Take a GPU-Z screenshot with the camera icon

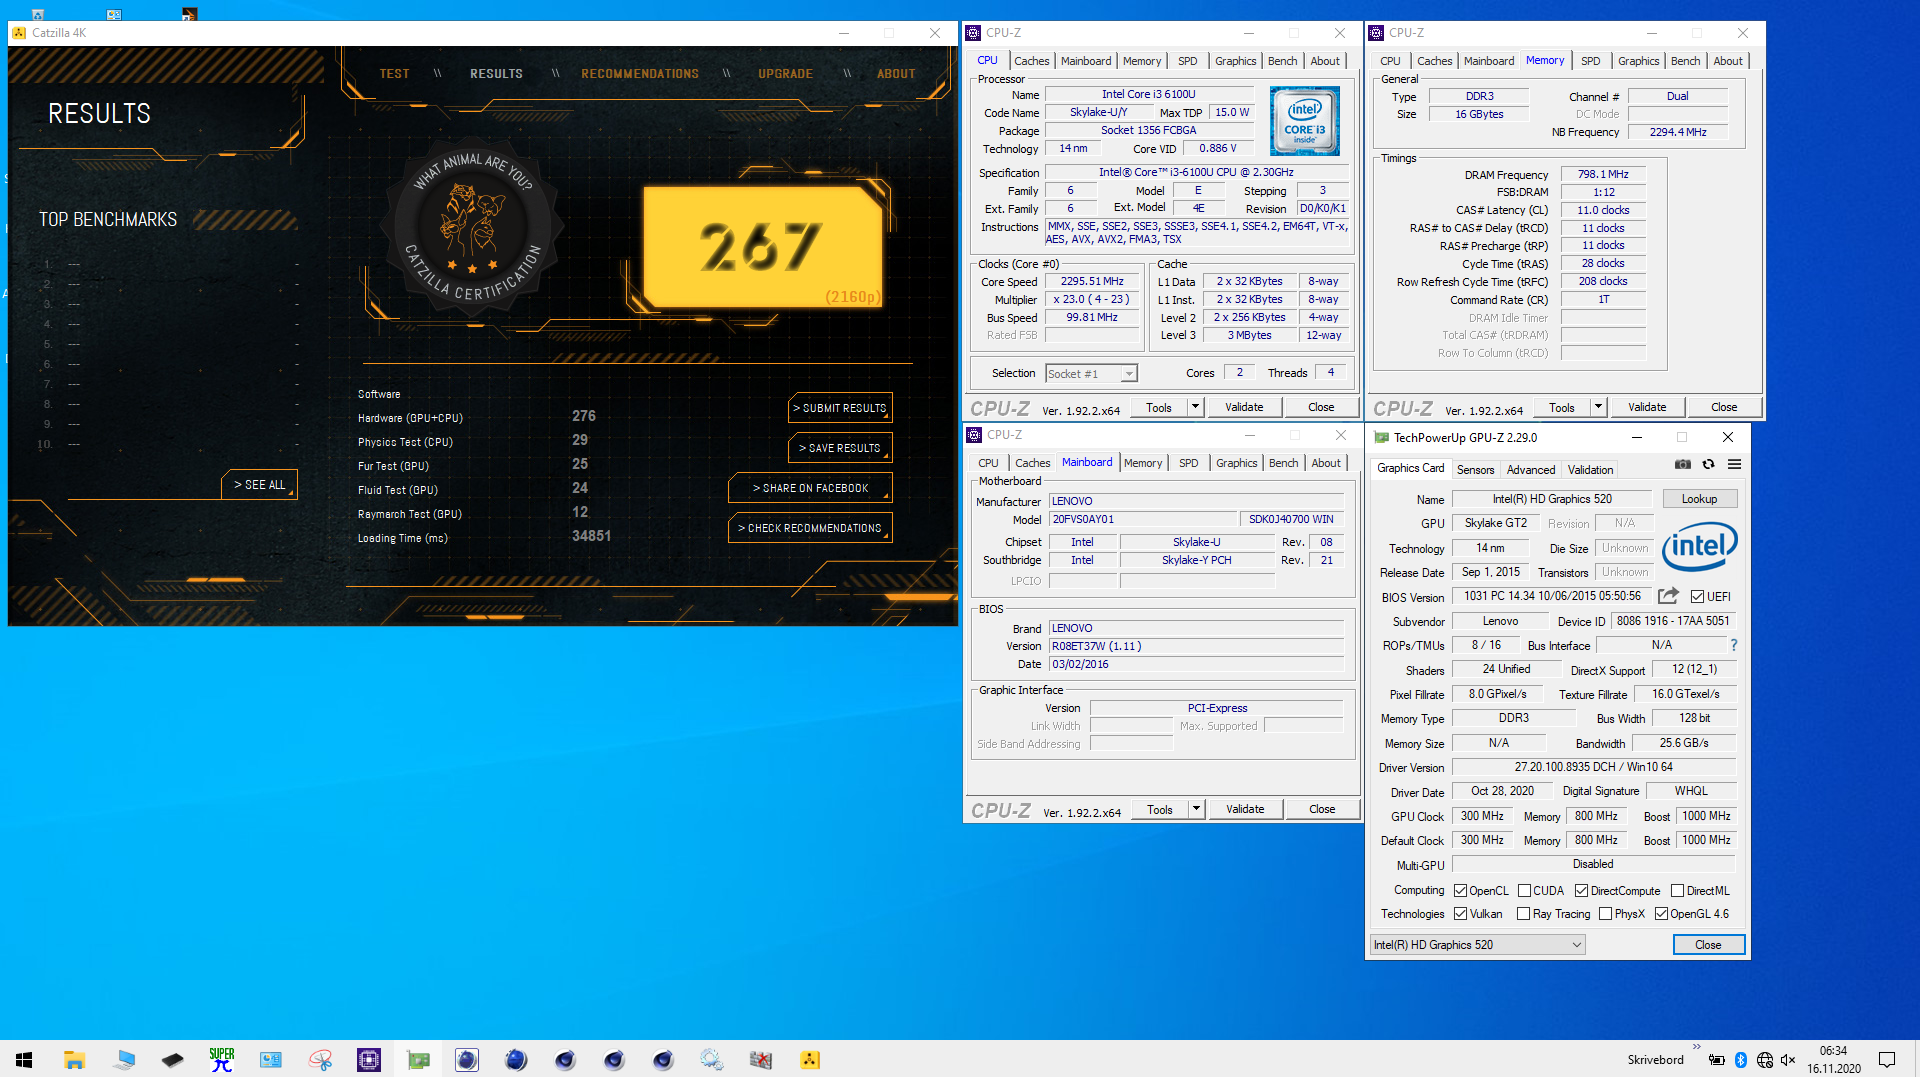pyautogui.click(x=1683, y=464)
